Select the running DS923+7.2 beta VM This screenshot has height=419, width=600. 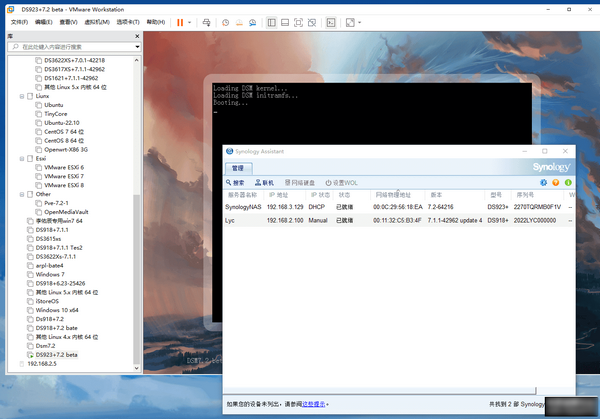(x=56, y=355)
